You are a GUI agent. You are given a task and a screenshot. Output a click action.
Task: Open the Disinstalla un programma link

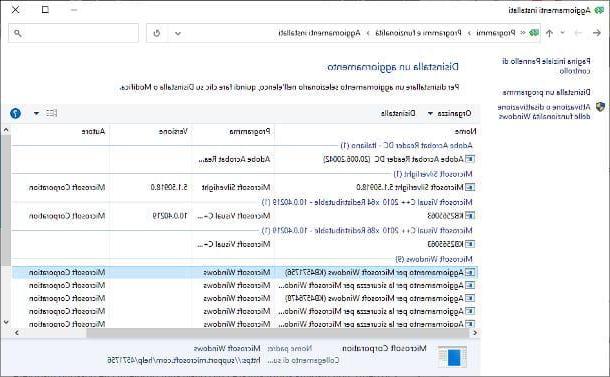pos(546,92)
